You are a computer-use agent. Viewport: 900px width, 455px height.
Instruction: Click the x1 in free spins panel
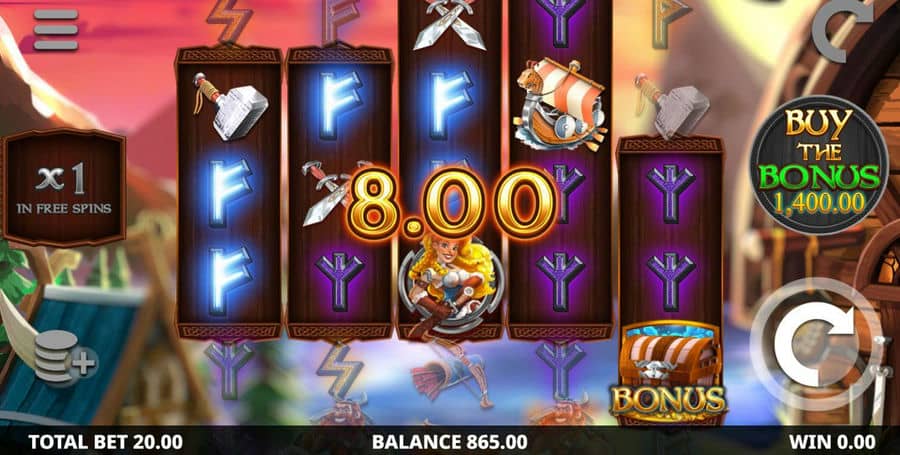(64, 187)
